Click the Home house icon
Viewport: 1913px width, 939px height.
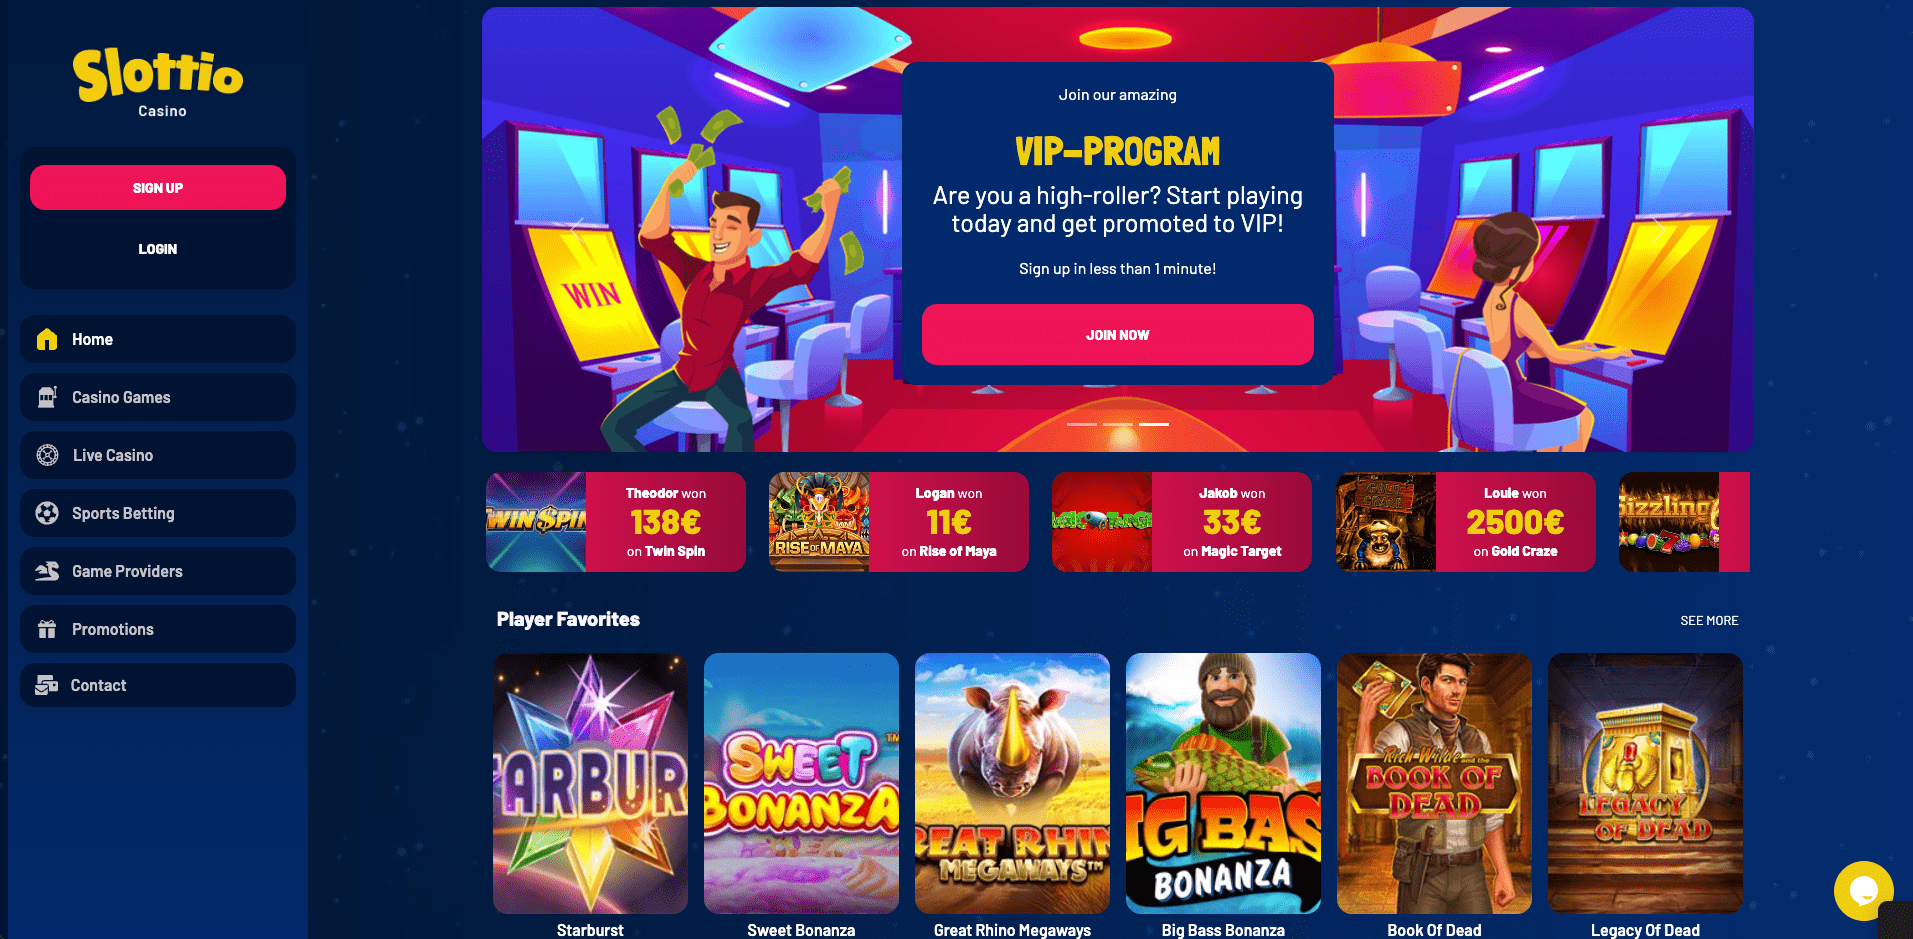47,339
